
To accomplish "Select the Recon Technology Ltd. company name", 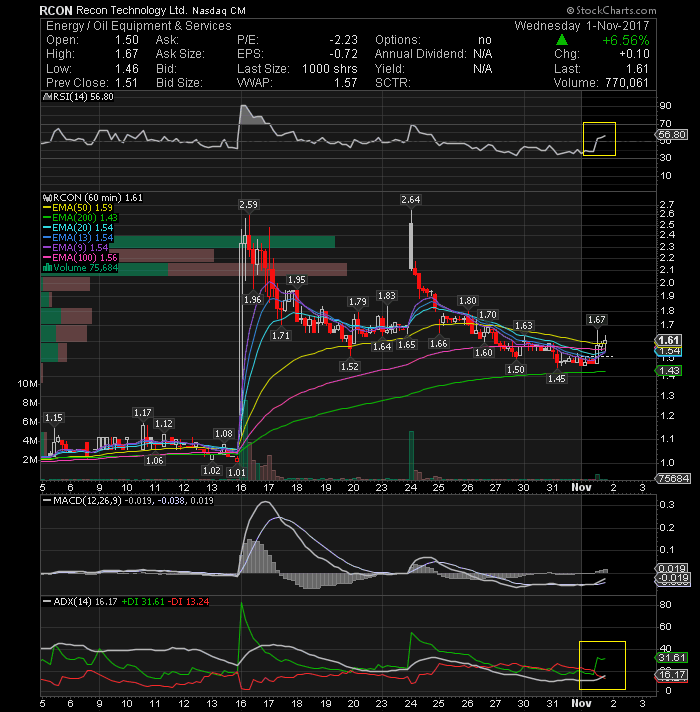I will [x=131, y=10].
